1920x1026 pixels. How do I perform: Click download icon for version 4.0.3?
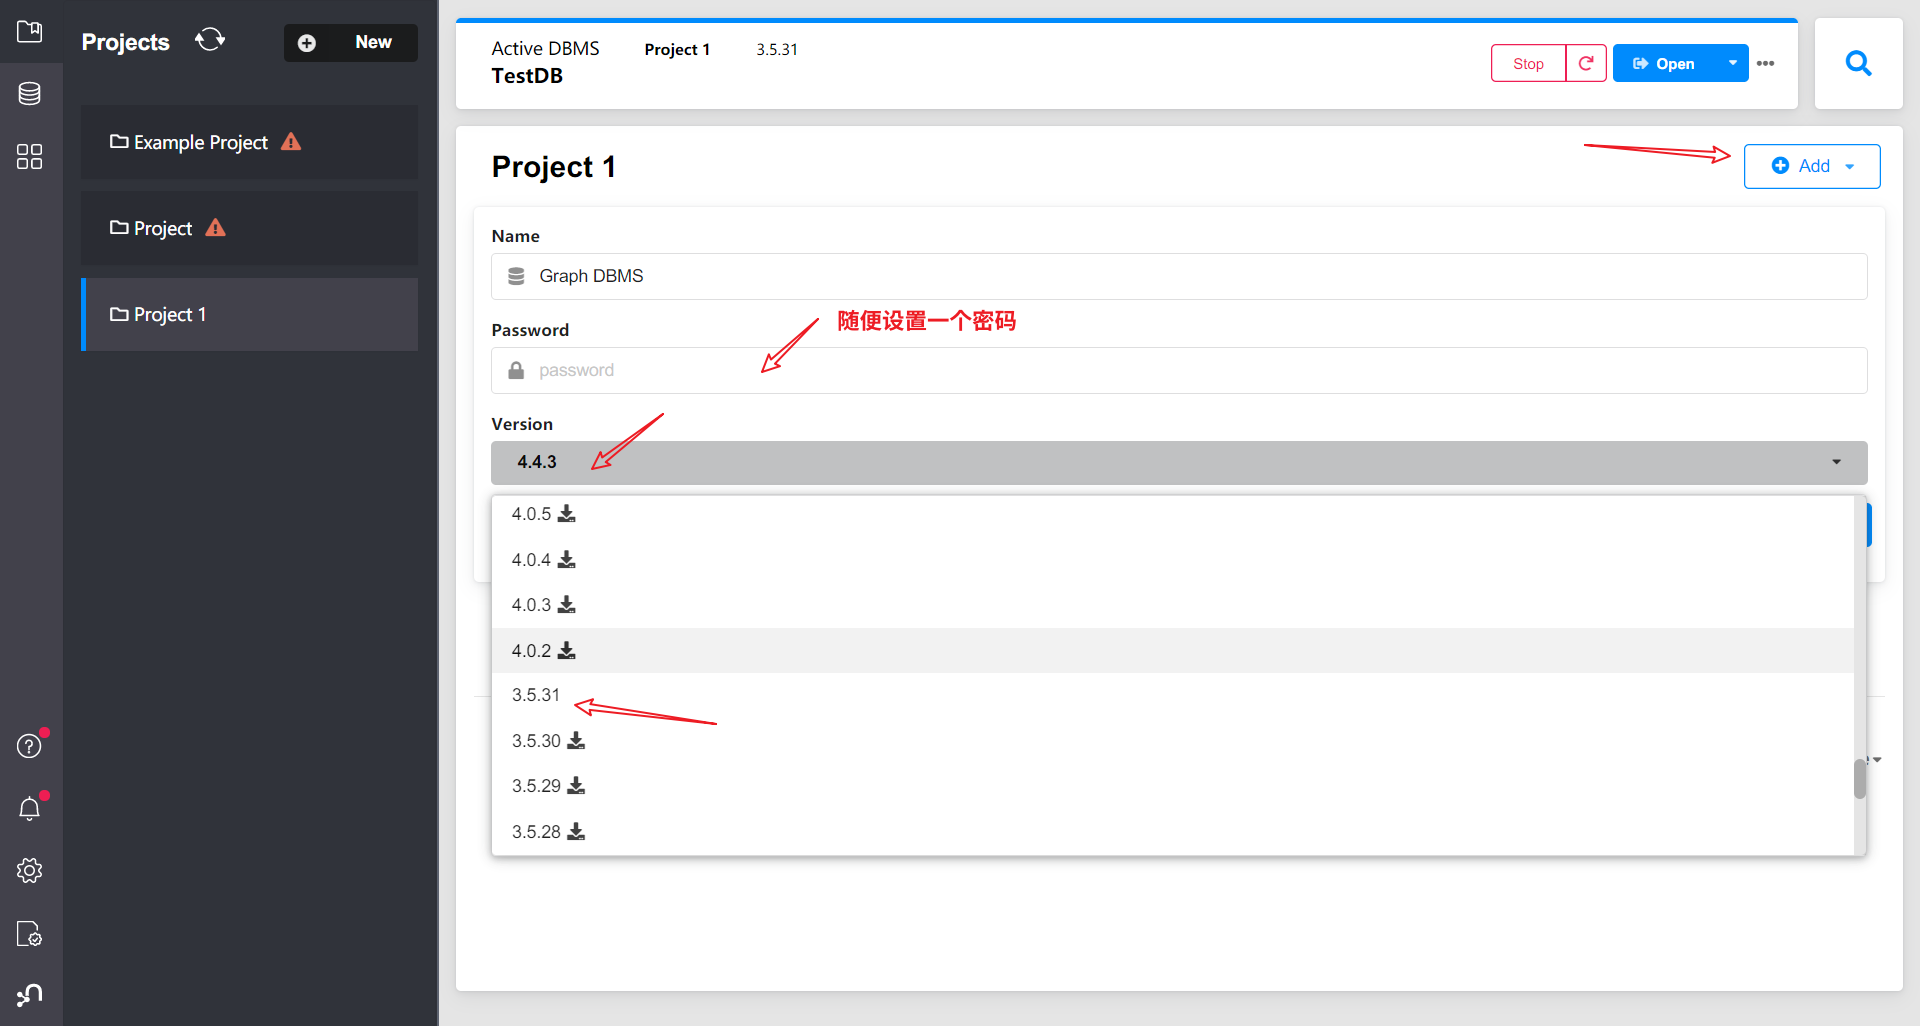point(567,605)
